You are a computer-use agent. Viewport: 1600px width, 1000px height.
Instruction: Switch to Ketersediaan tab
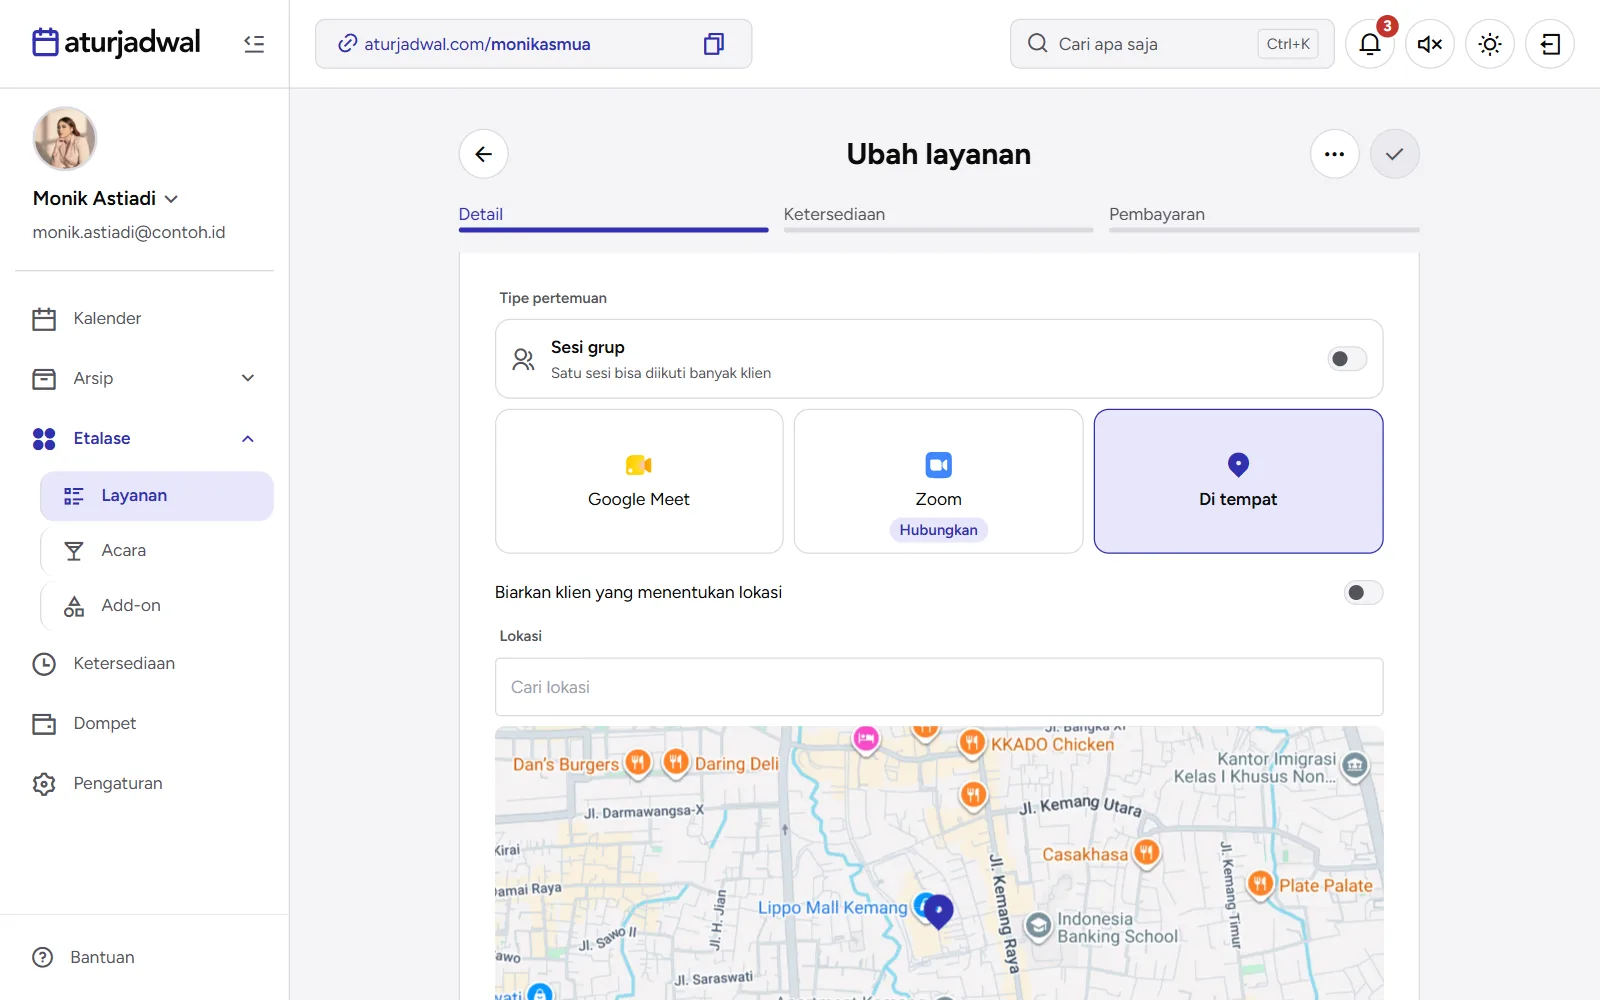click(938, 216)
